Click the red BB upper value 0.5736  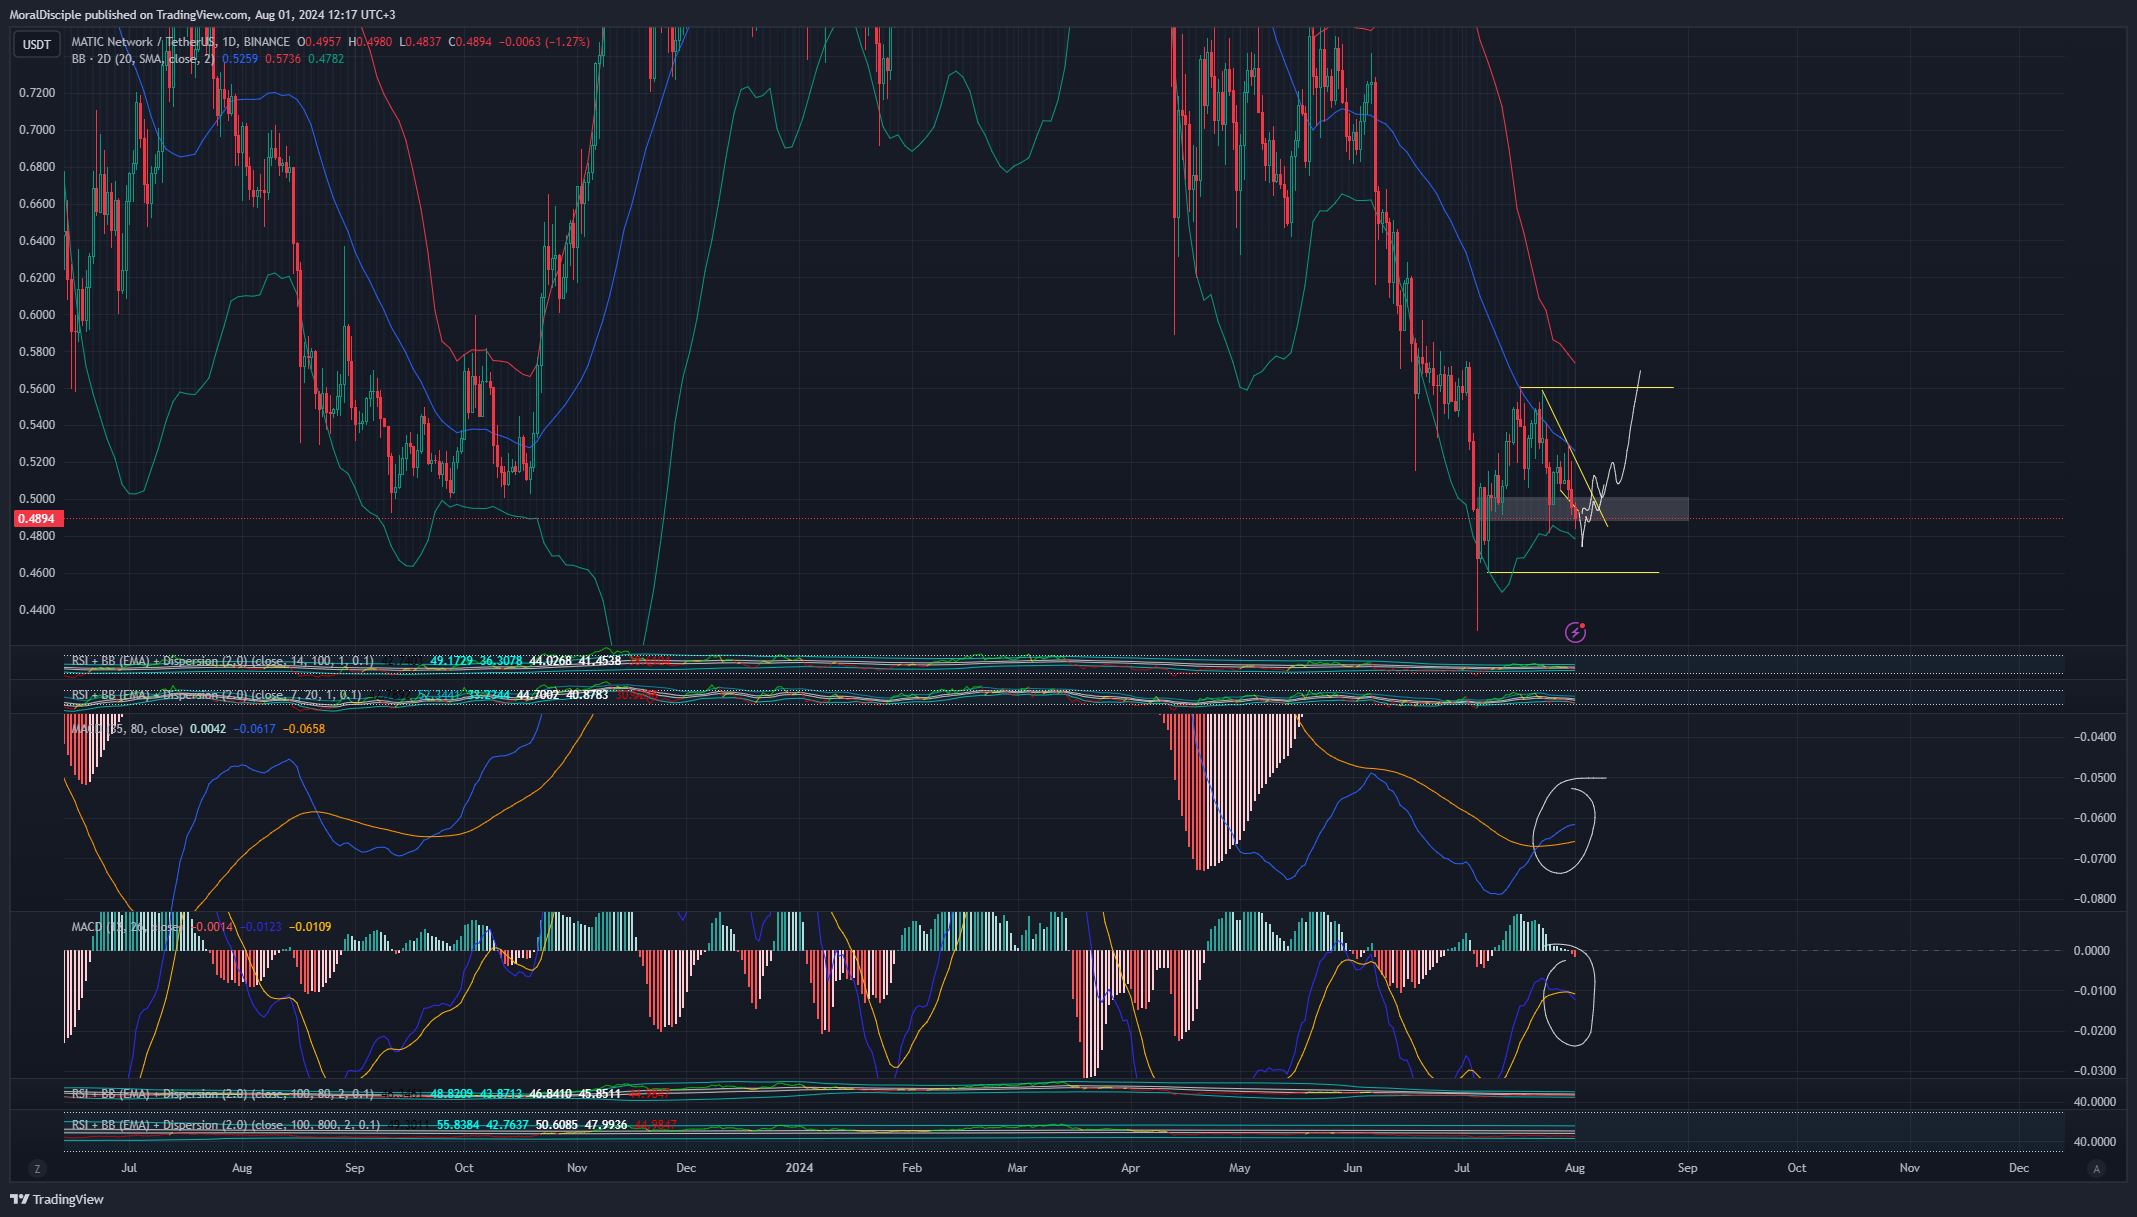[283, 59]
